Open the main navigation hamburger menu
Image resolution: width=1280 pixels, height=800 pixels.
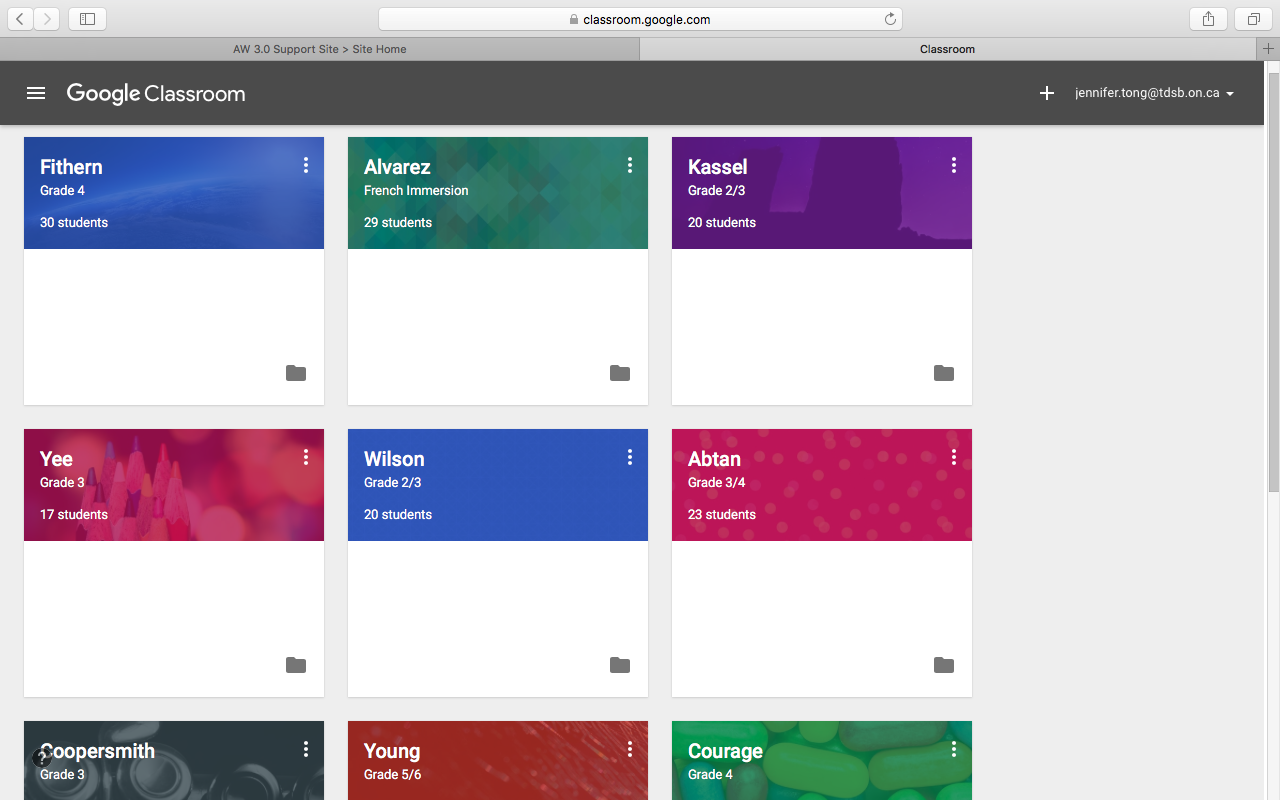(x=36, y=93)
